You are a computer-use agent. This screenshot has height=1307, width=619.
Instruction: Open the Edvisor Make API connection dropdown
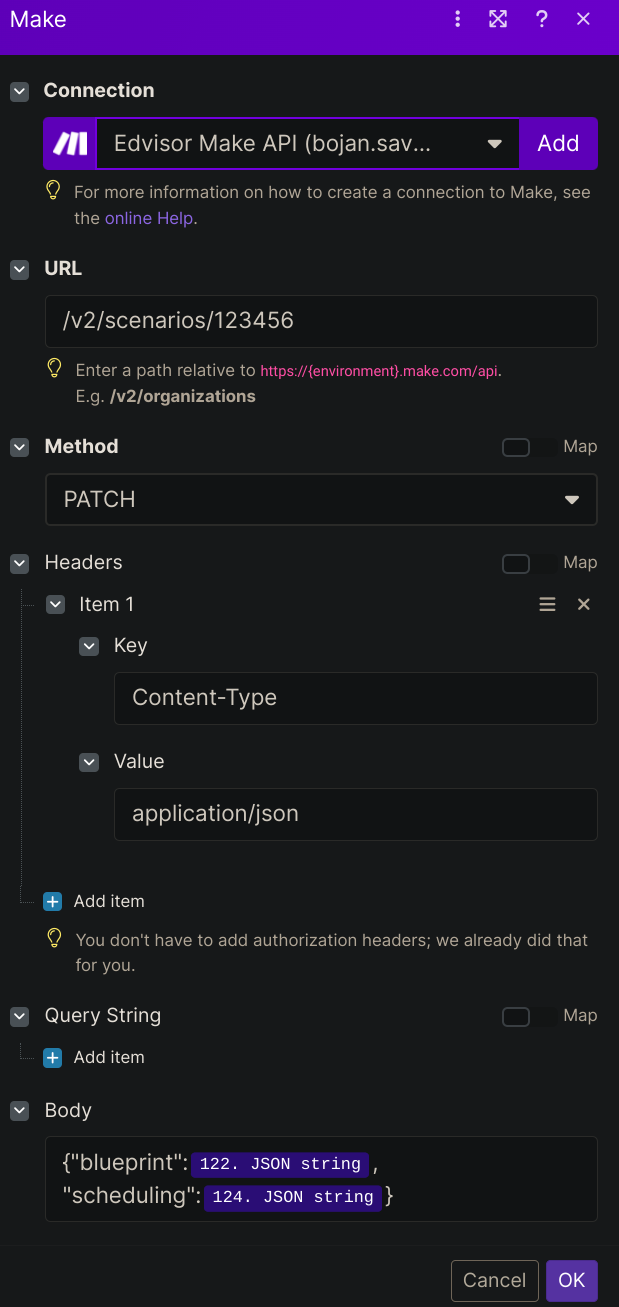pyautogui.click(x=308, y=143)
